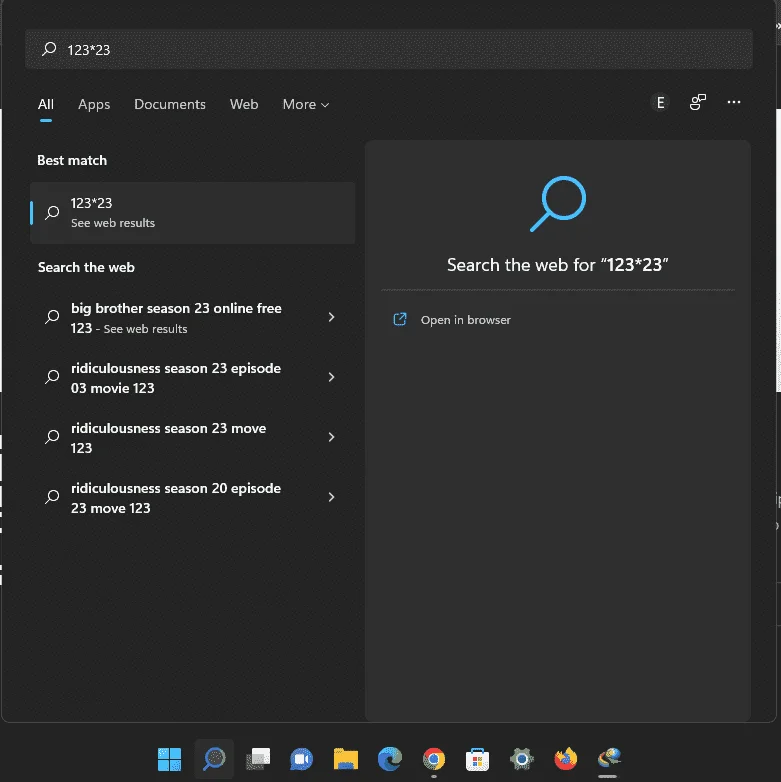Open the Chat (Teams) taskbar icon

[302, 759]
